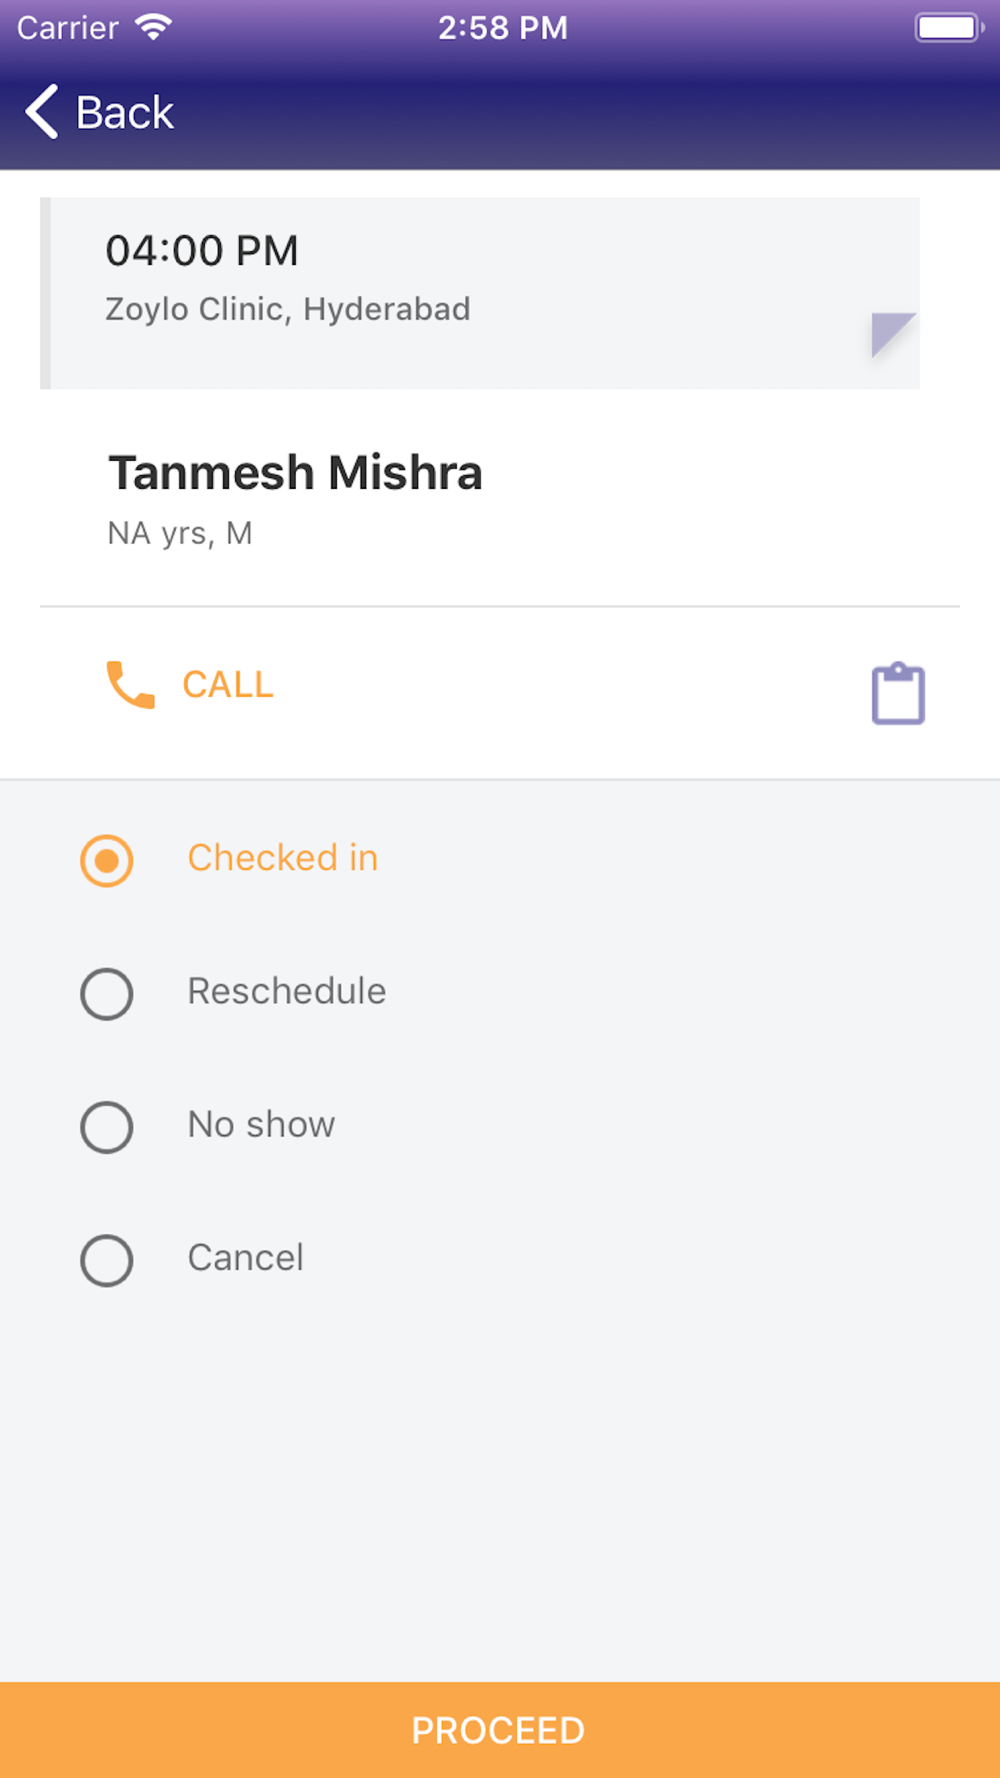
Task: Tap the Zoylo Clinic, Hyderabad location text
Action: pos(288,309)
